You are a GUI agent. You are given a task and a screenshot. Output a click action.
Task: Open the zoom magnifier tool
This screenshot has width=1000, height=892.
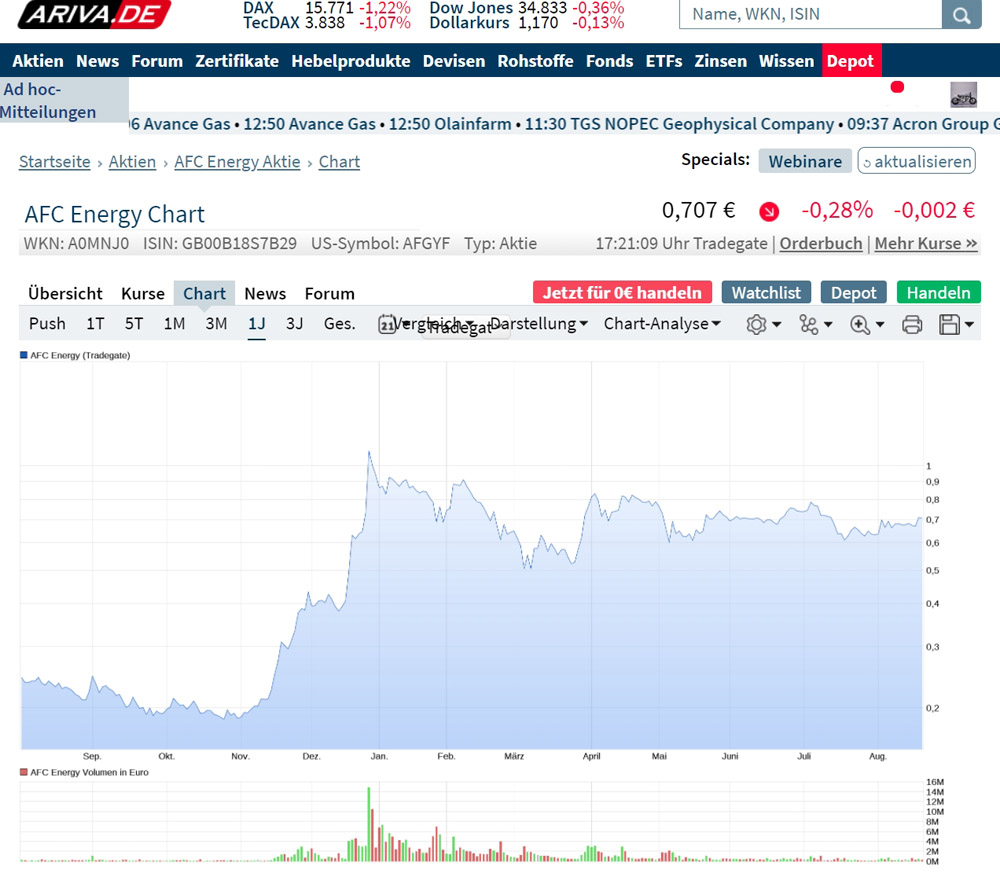click(x=860, y=325)
